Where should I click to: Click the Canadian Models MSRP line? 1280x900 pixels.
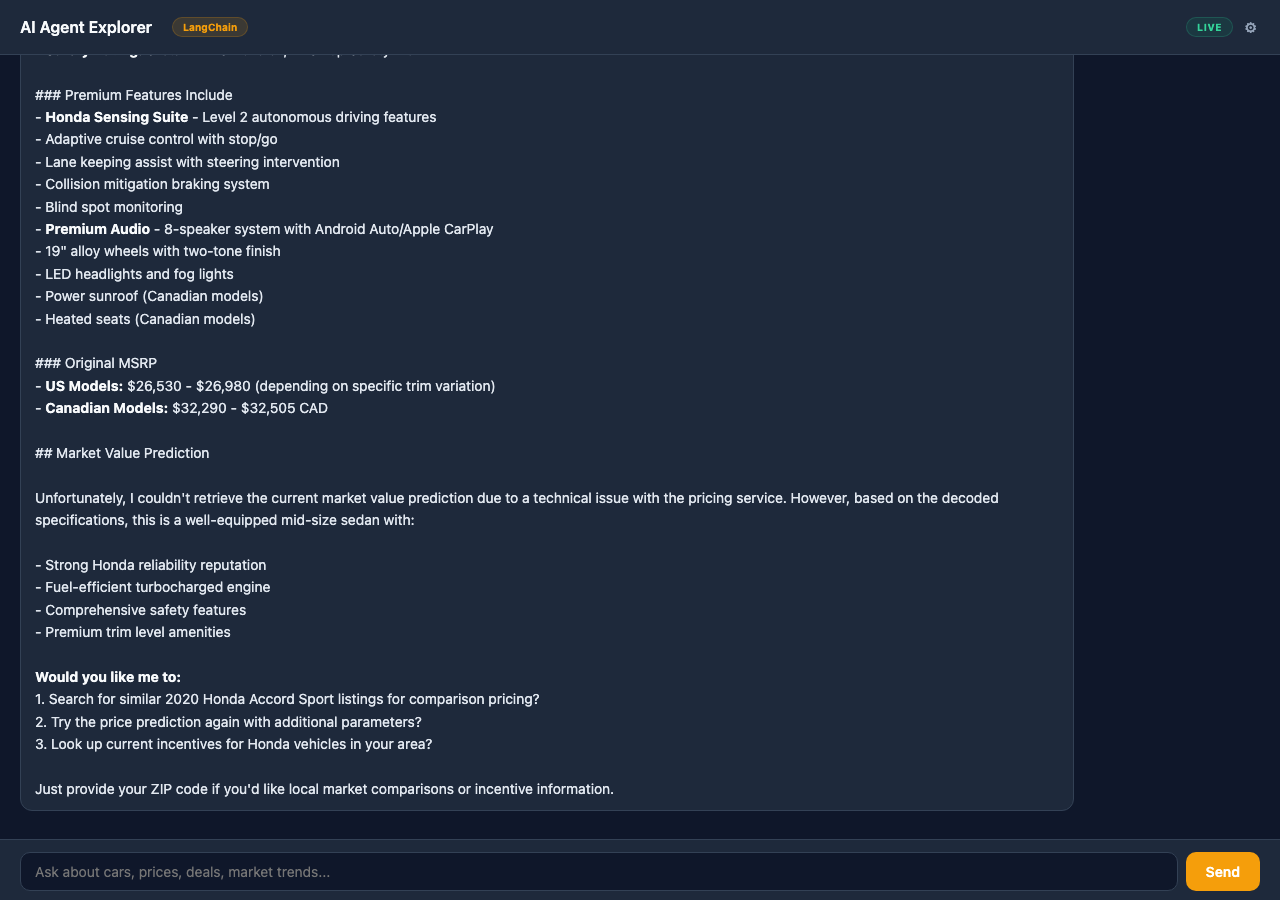pos(181,408)
